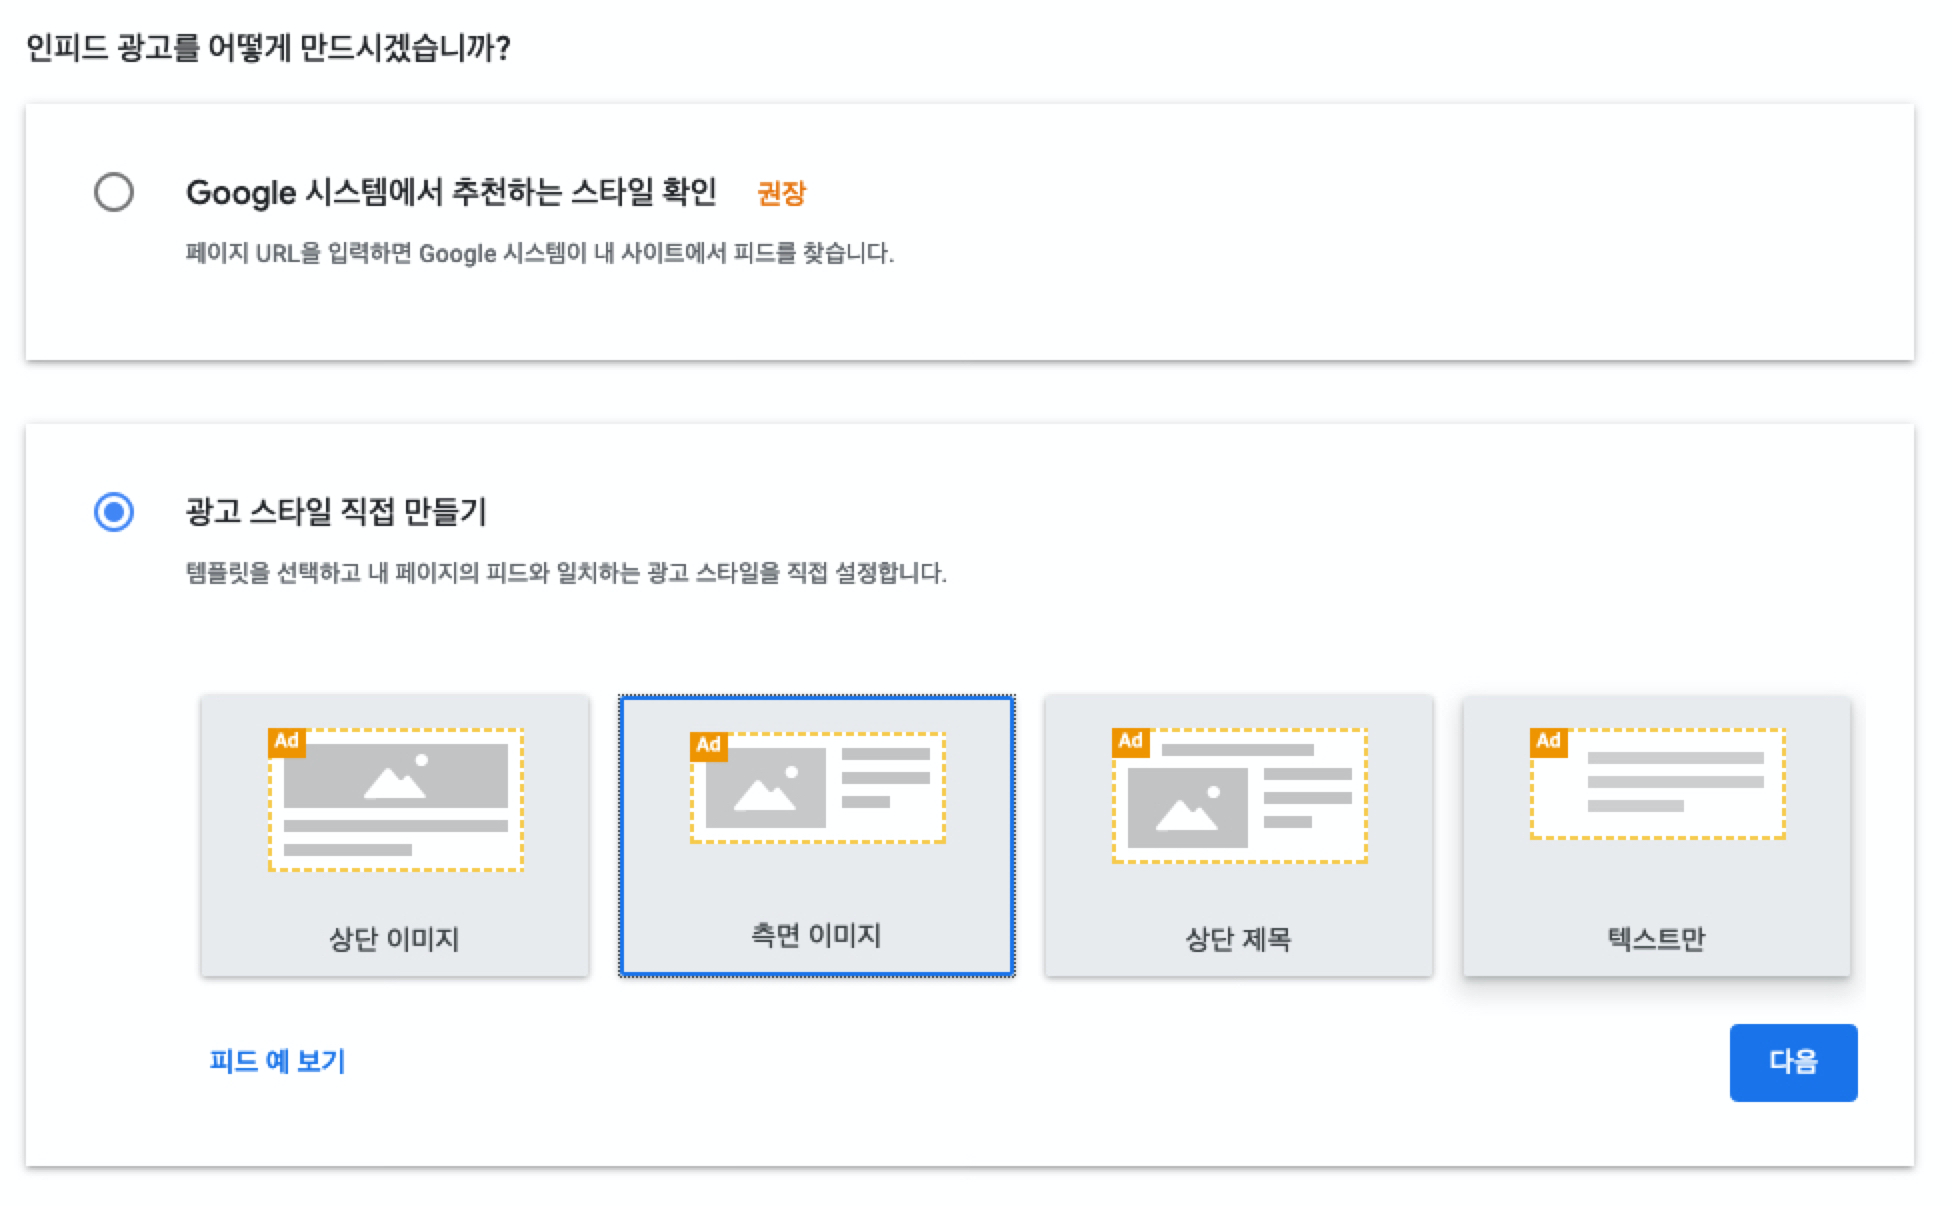Click the 'Google 시스템에서 추천하는 스타일 확인' option title
Image resolution: width=1952 pixels, height=1206 pixels.
[451, 192]
